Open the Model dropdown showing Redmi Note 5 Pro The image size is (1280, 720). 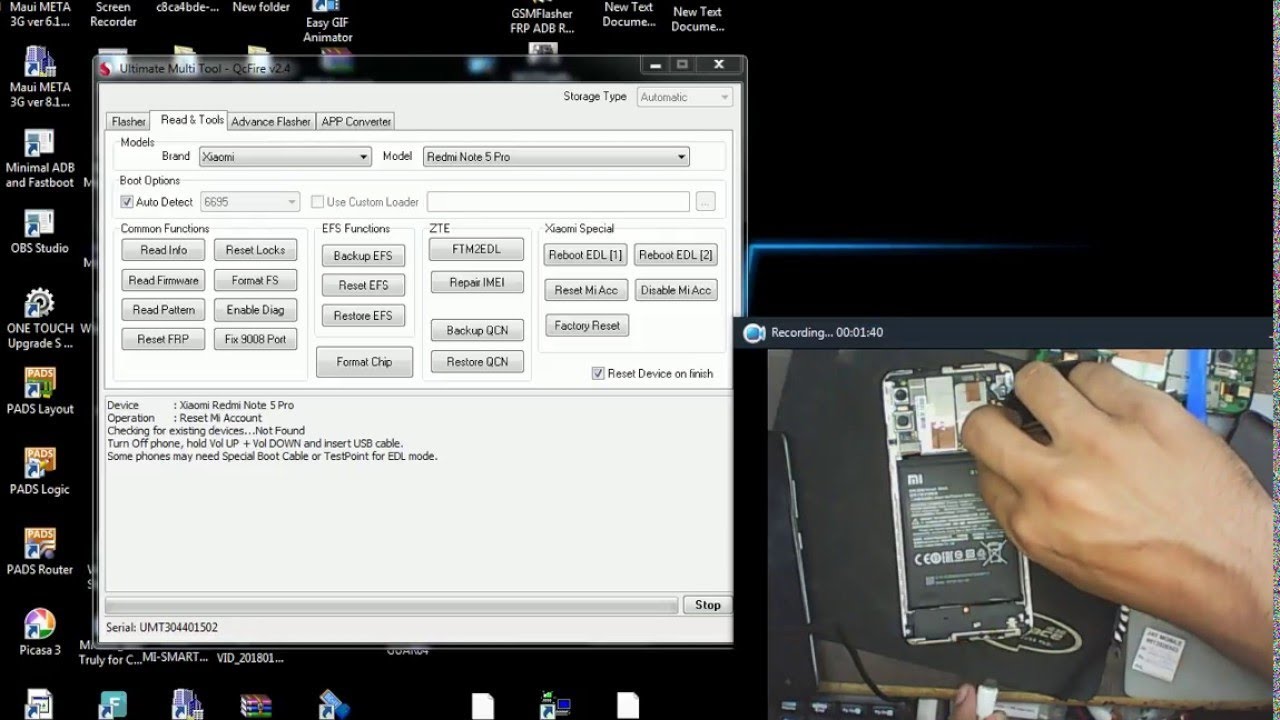tap(556, 157)
